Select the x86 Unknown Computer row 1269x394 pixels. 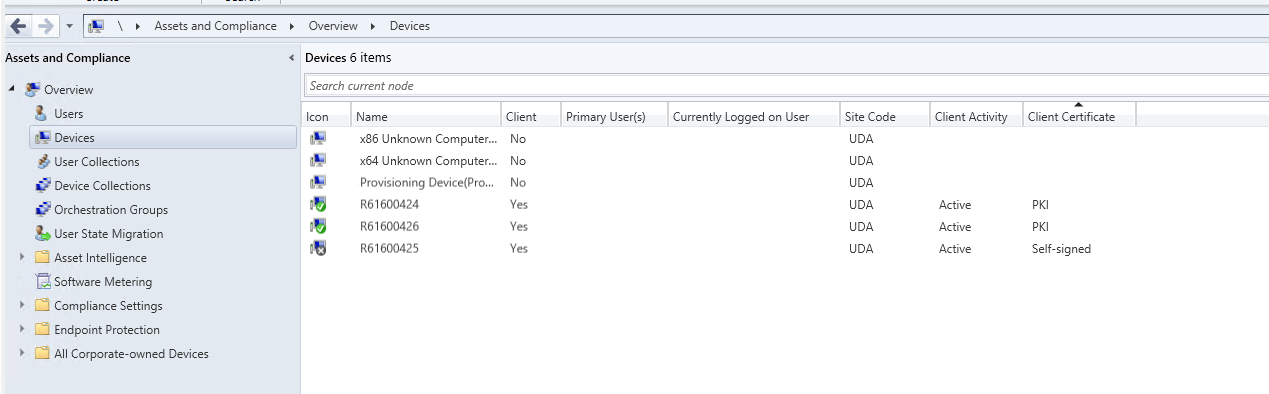[x=785, y=139]
